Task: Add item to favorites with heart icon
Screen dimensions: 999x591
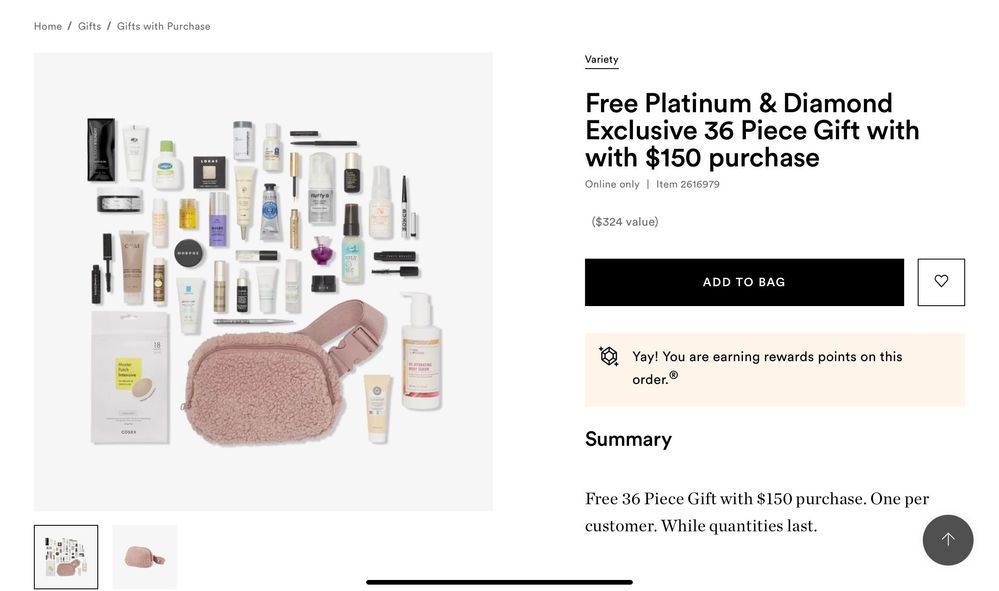Action: (940, 281)
